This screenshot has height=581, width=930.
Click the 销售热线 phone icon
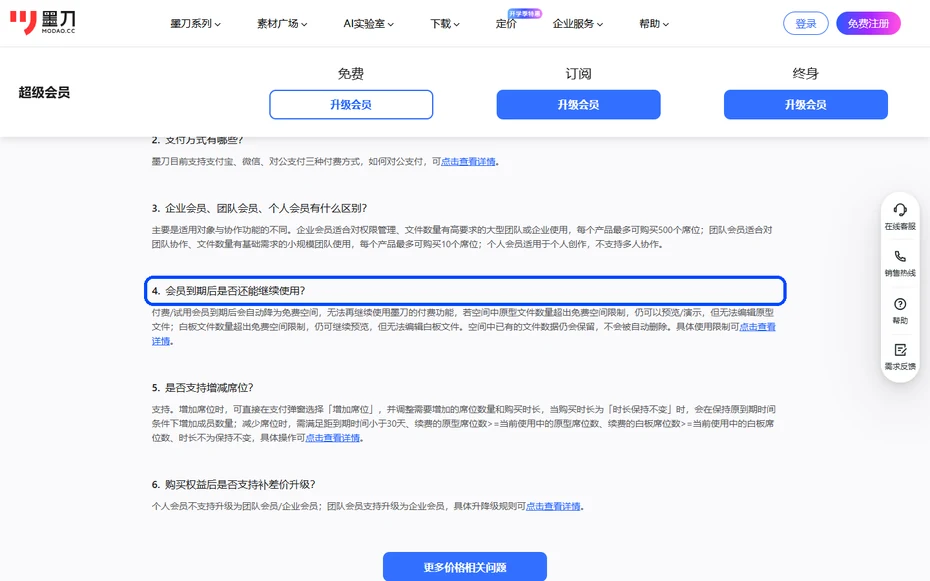tap(900, 256)
